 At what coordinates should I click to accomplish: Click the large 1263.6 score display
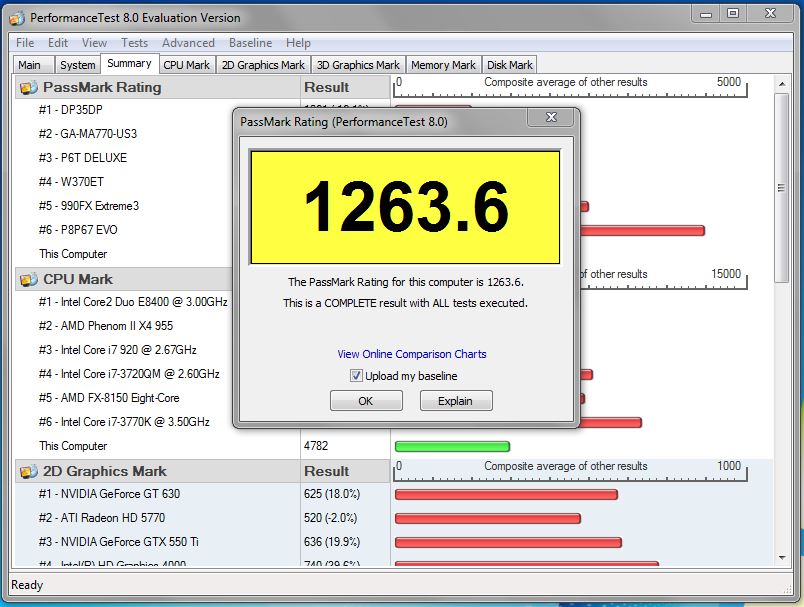[405, 207]
